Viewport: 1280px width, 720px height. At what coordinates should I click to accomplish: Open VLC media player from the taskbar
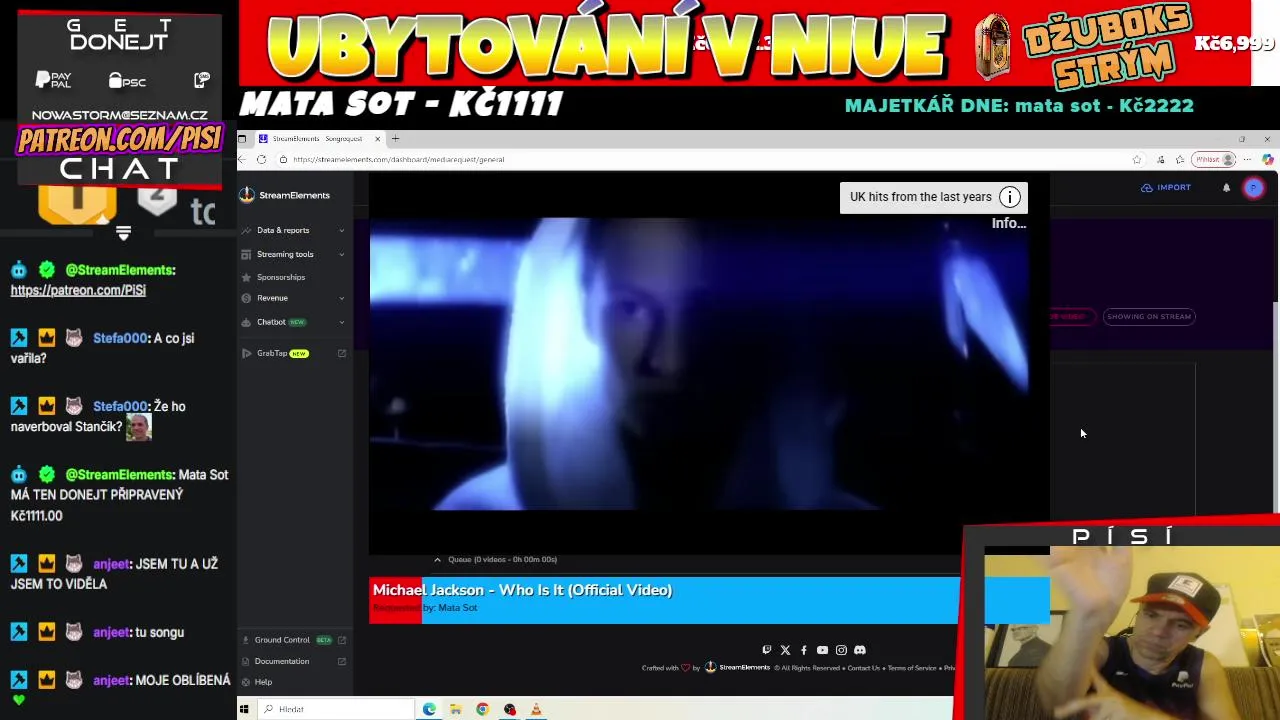coord(536,709)
